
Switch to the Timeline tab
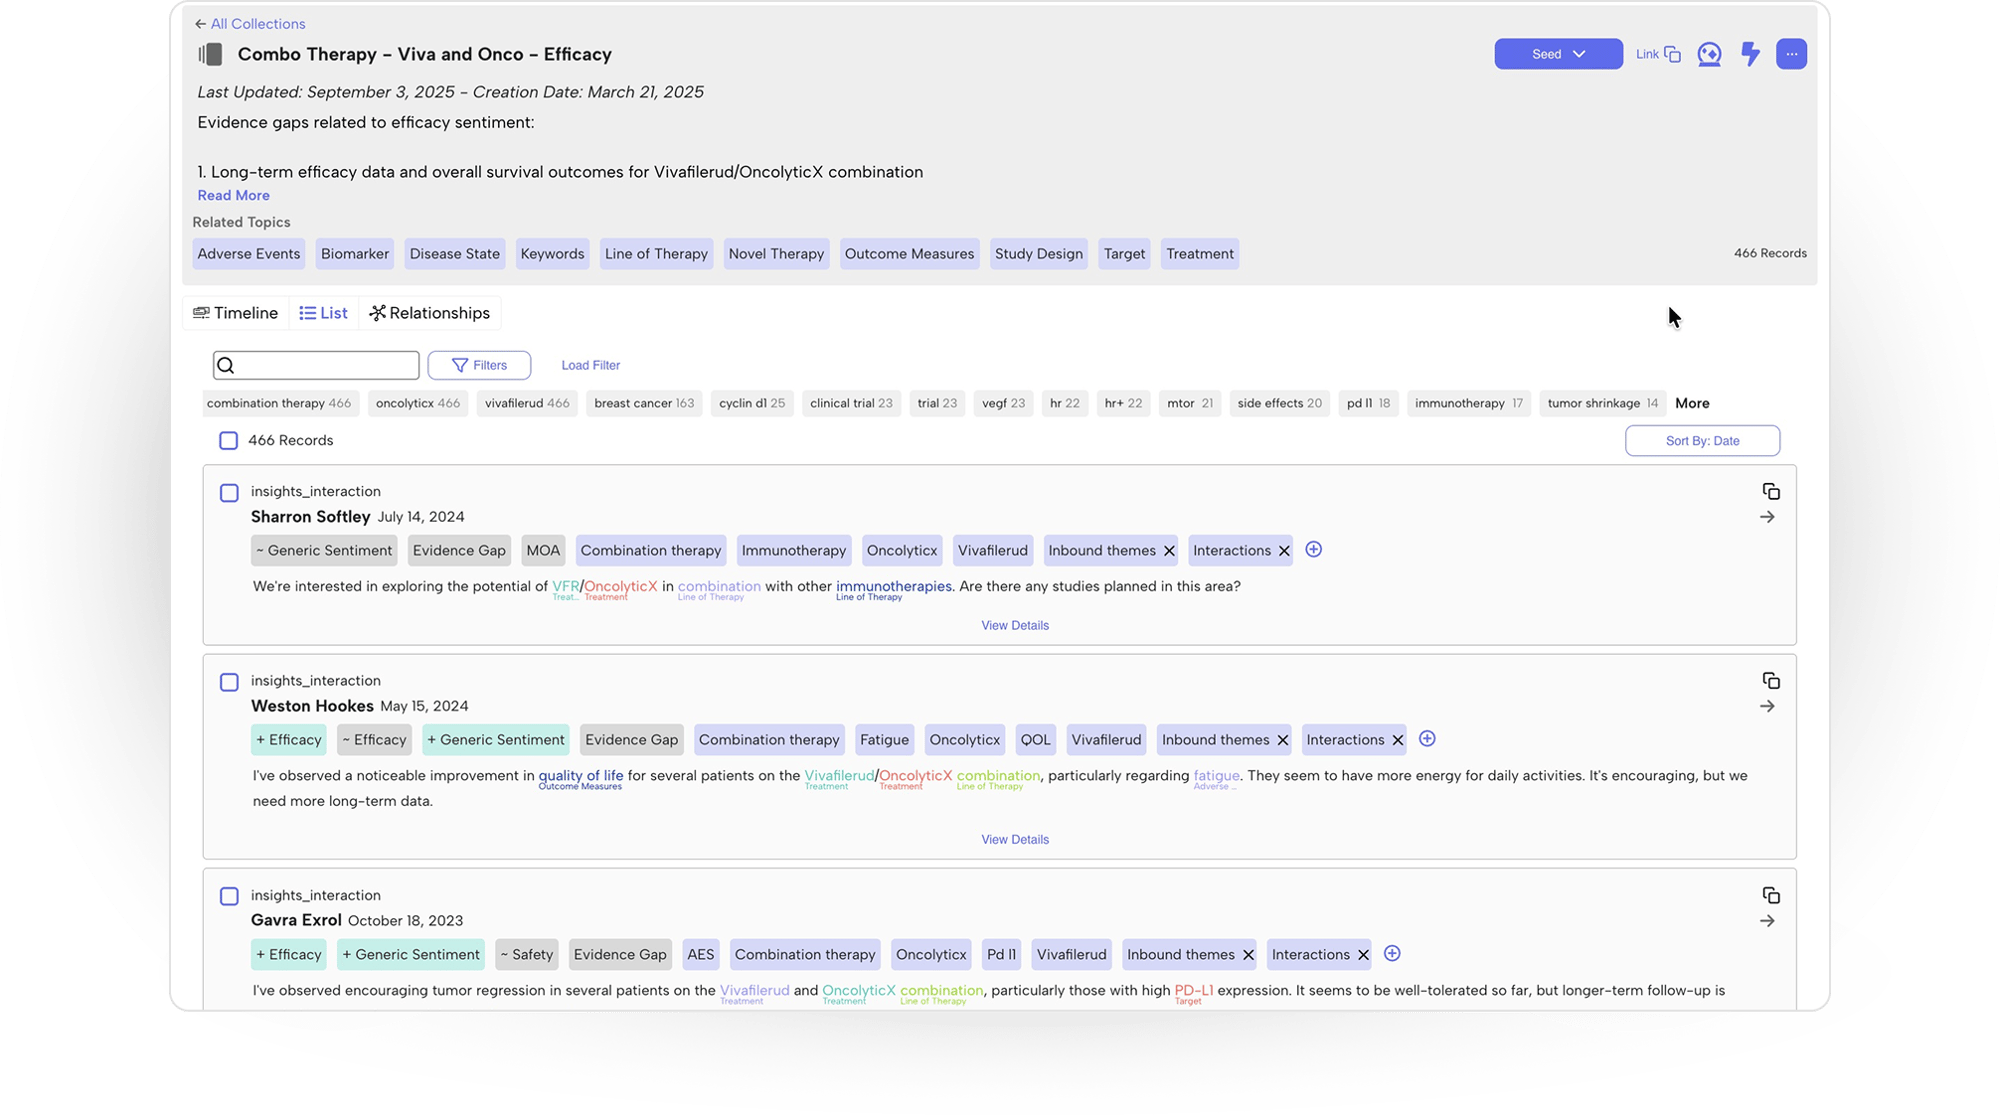pos(236,313)
